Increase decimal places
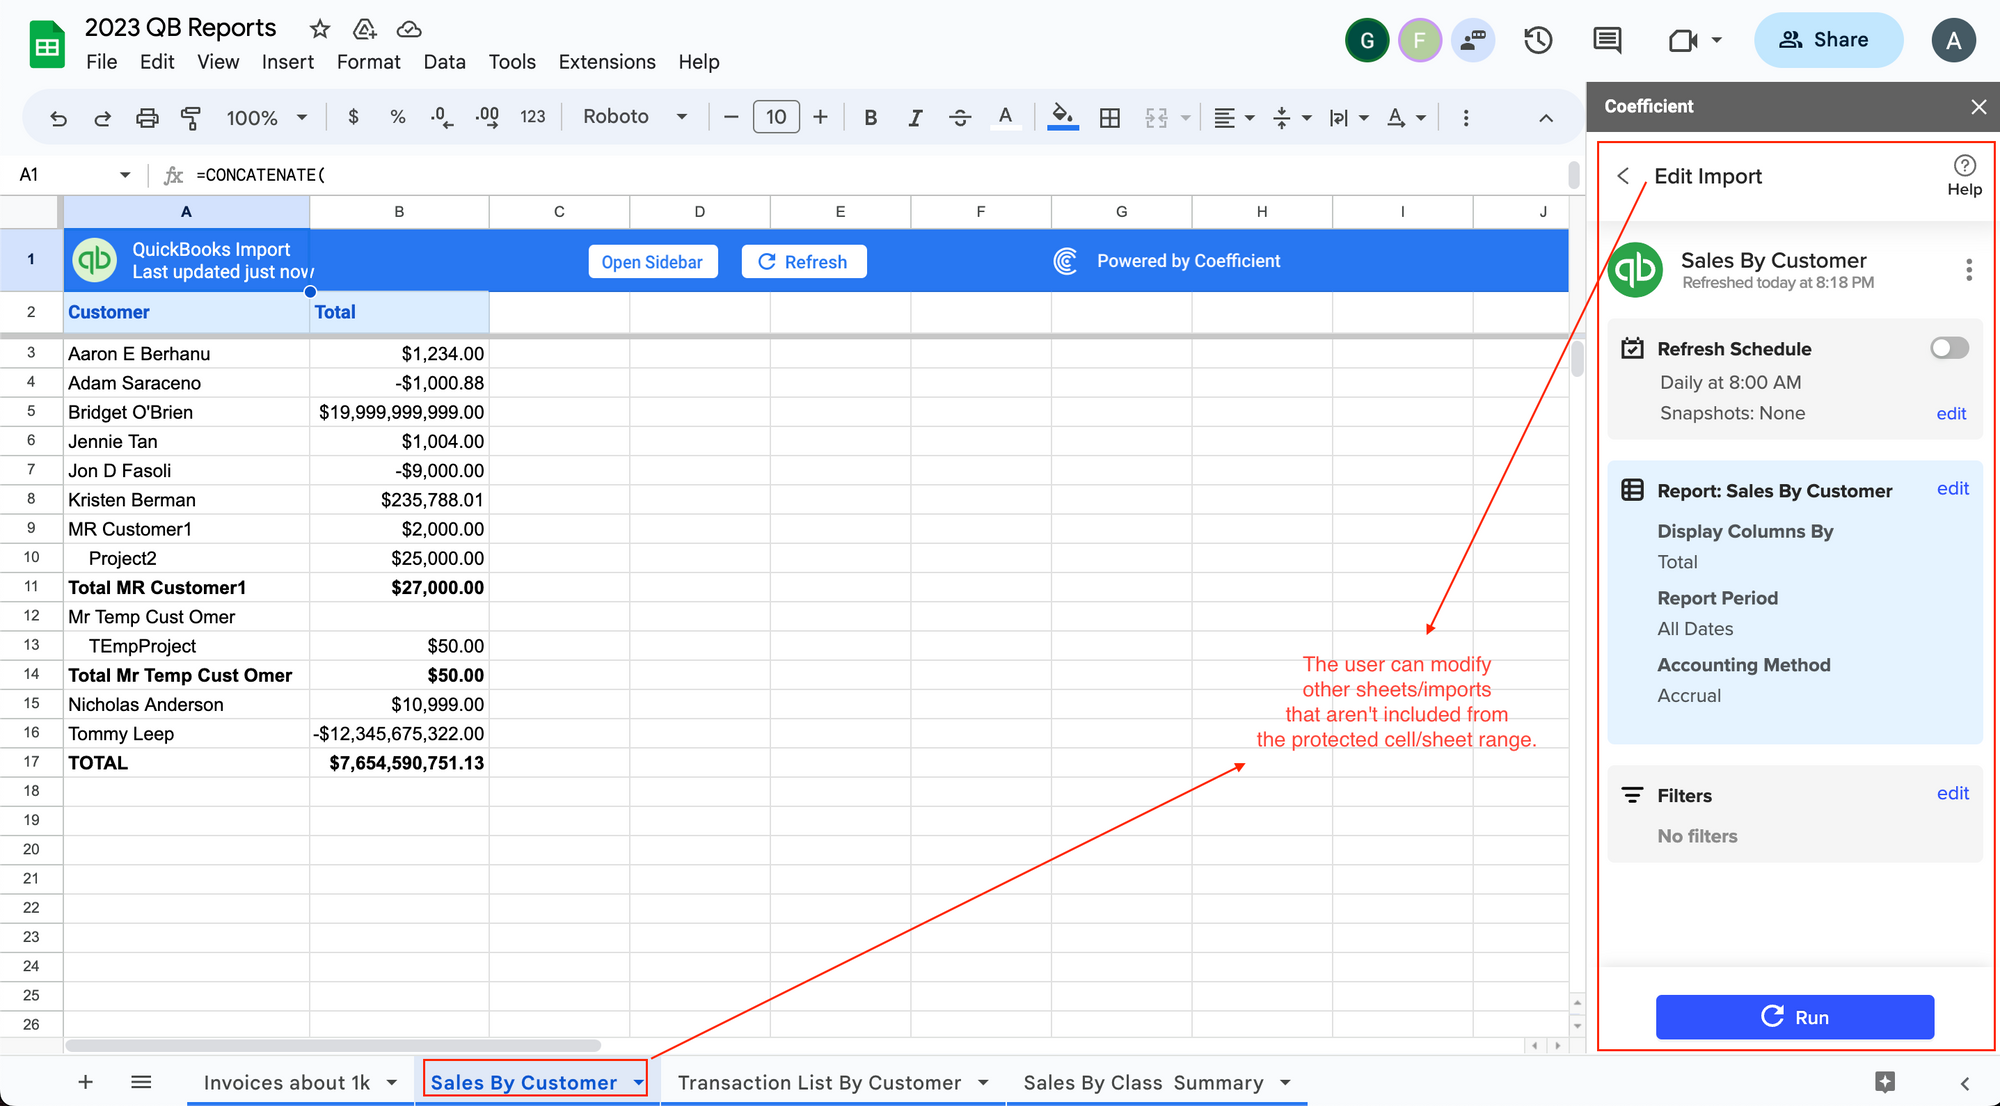This screenshot has height=1106, width=2000. [x=487, y=117]
